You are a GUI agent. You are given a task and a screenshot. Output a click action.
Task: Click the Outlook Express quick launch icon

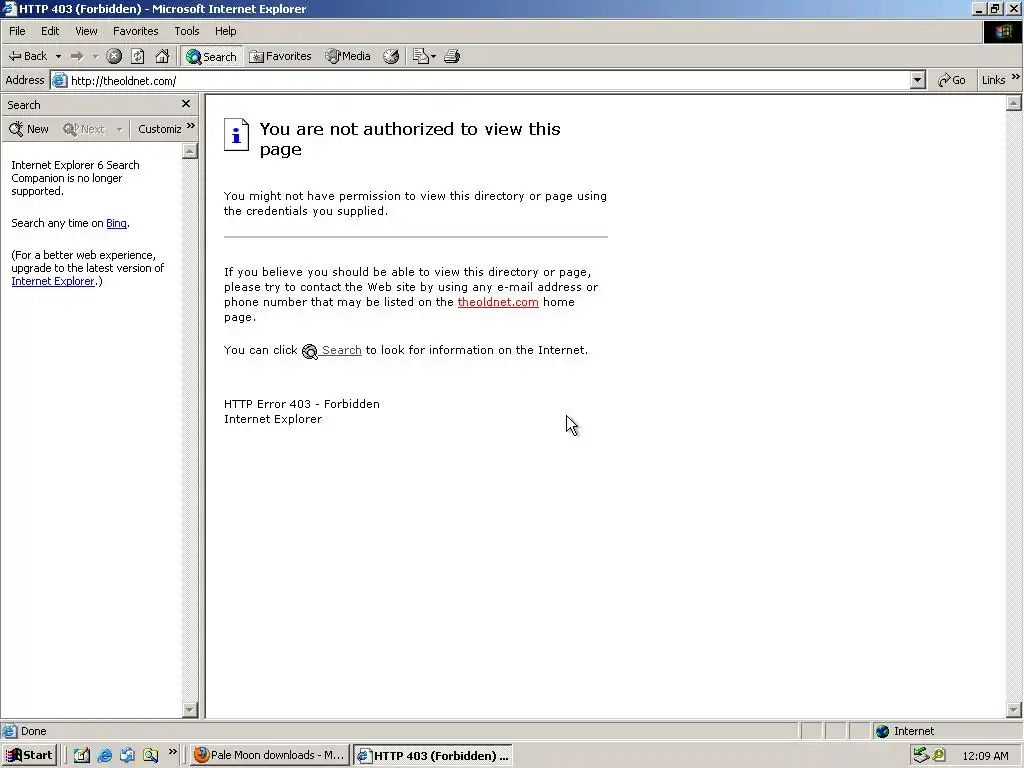click(x=127, y=756)
